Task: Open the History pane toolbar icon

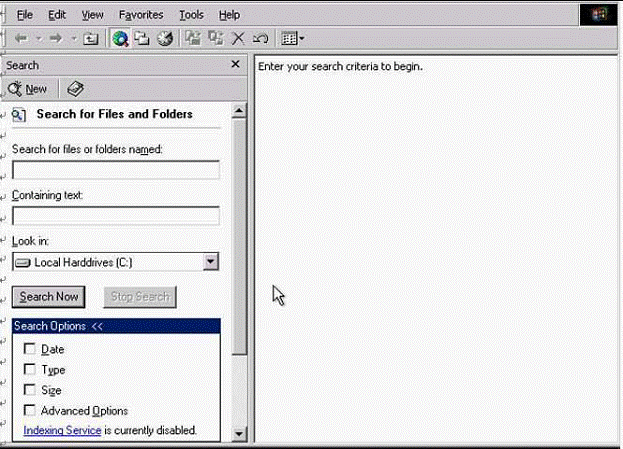Action: point(165,39)
